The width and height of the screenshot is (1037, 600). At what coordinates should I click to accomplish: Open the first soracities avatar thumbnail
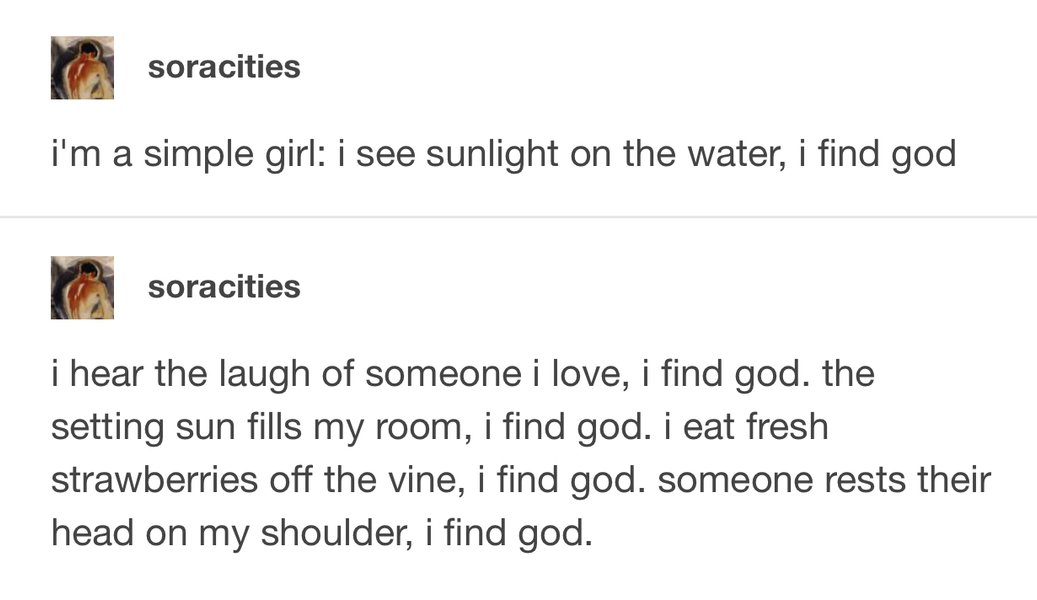click(x=82, y=67)
